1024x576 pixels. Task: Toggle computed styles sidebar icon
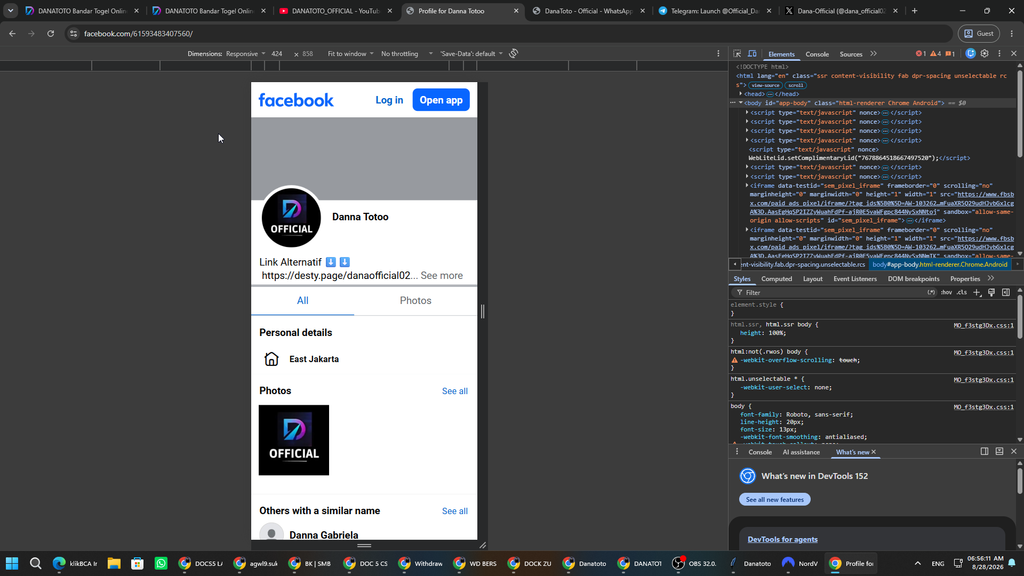1006,293
